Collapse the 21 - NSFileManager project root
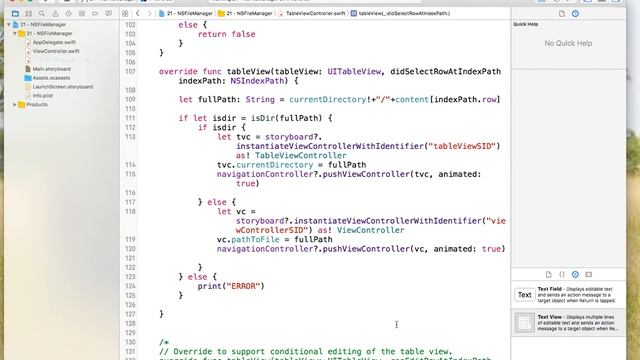Viewport: 640px width, 360px height. point(9,24)
